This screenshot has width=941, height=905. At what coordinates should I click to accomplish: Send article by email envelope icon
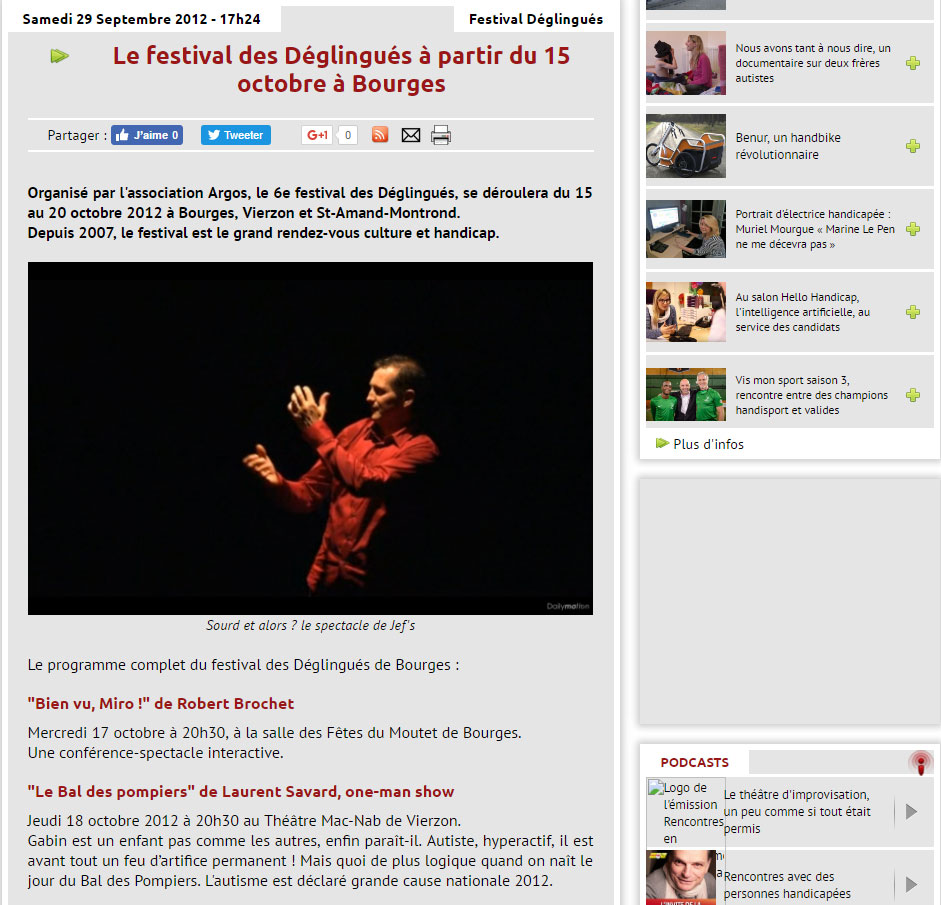(410, 135)
